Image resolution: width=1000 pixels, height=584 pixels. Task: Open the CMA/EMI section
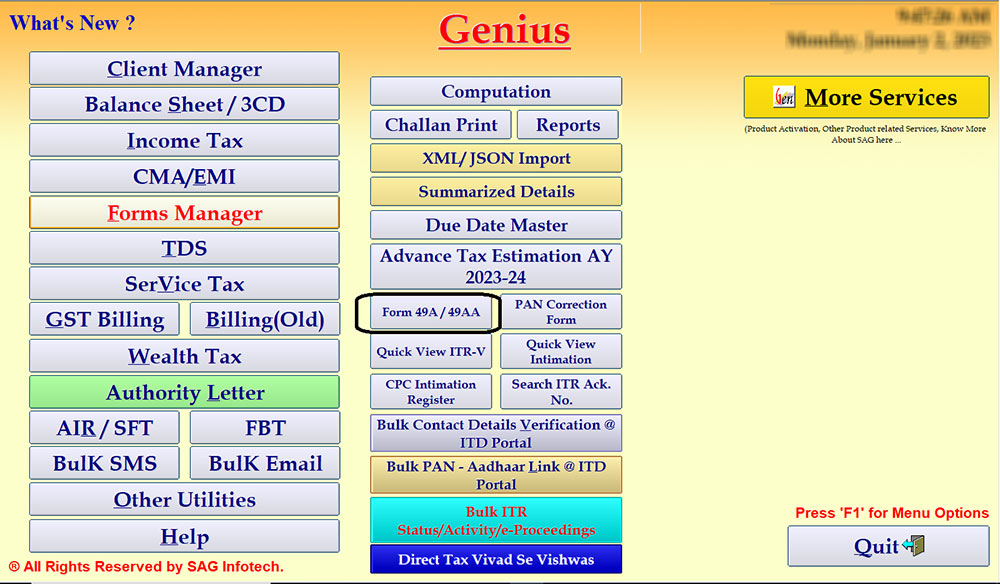(184, 176)
